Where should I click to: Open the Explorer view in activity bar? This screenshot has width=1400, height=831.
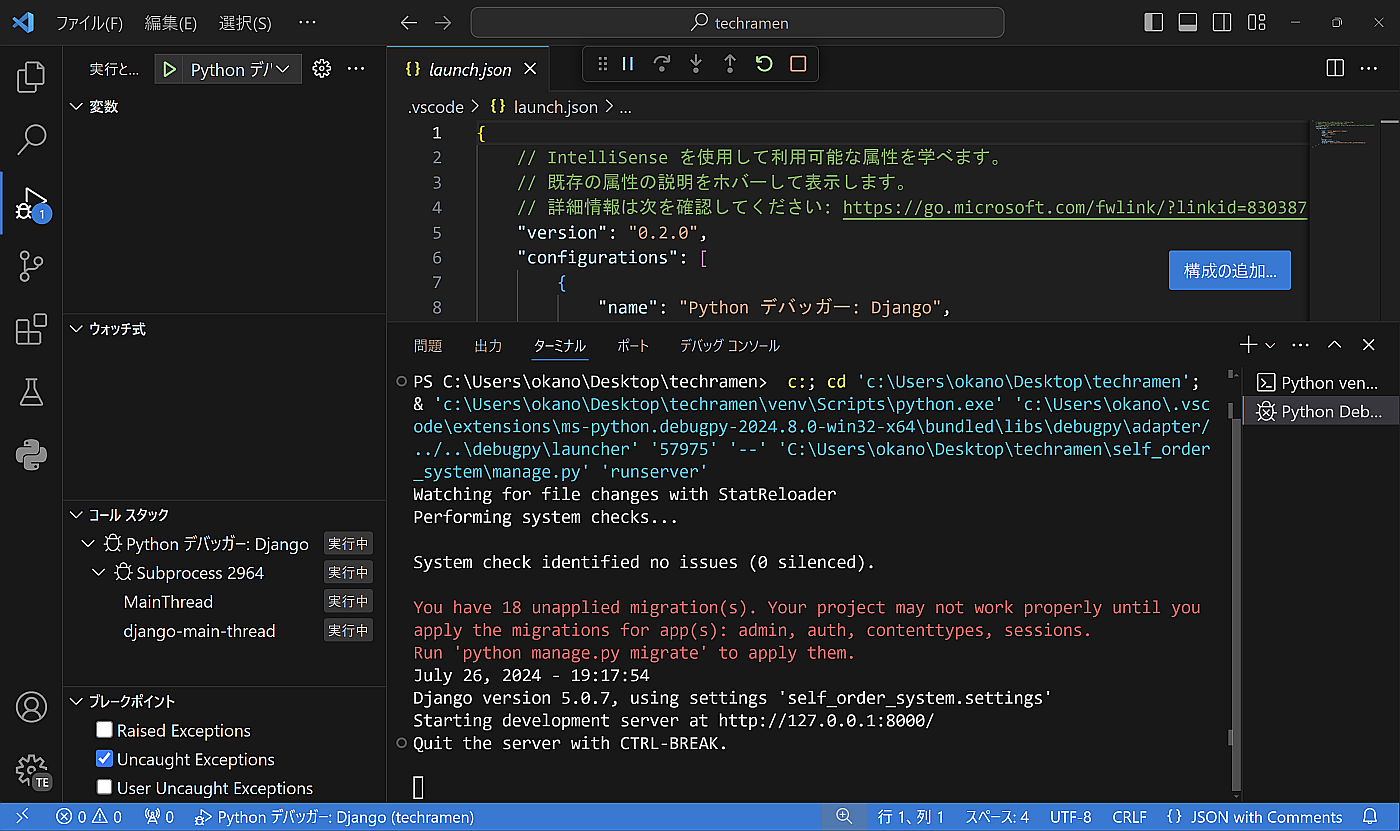click(x=31, y=76)
